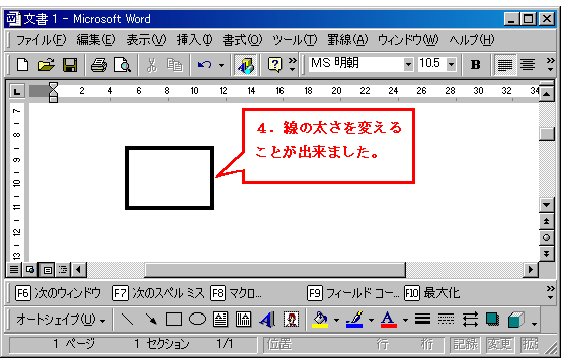574x364 pixels.
Task: Click F10 最大化 button
Action: (x=432, y=293)
